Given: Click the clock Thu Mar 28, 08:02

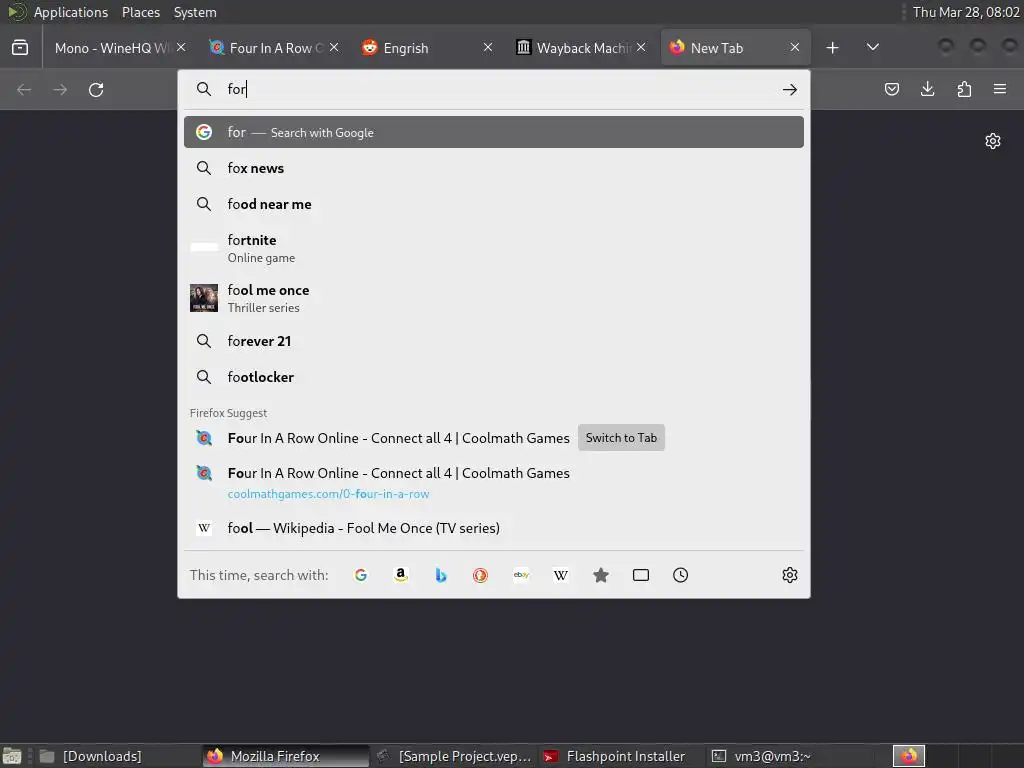Looking at the screenshot, I should click(966, 12).
